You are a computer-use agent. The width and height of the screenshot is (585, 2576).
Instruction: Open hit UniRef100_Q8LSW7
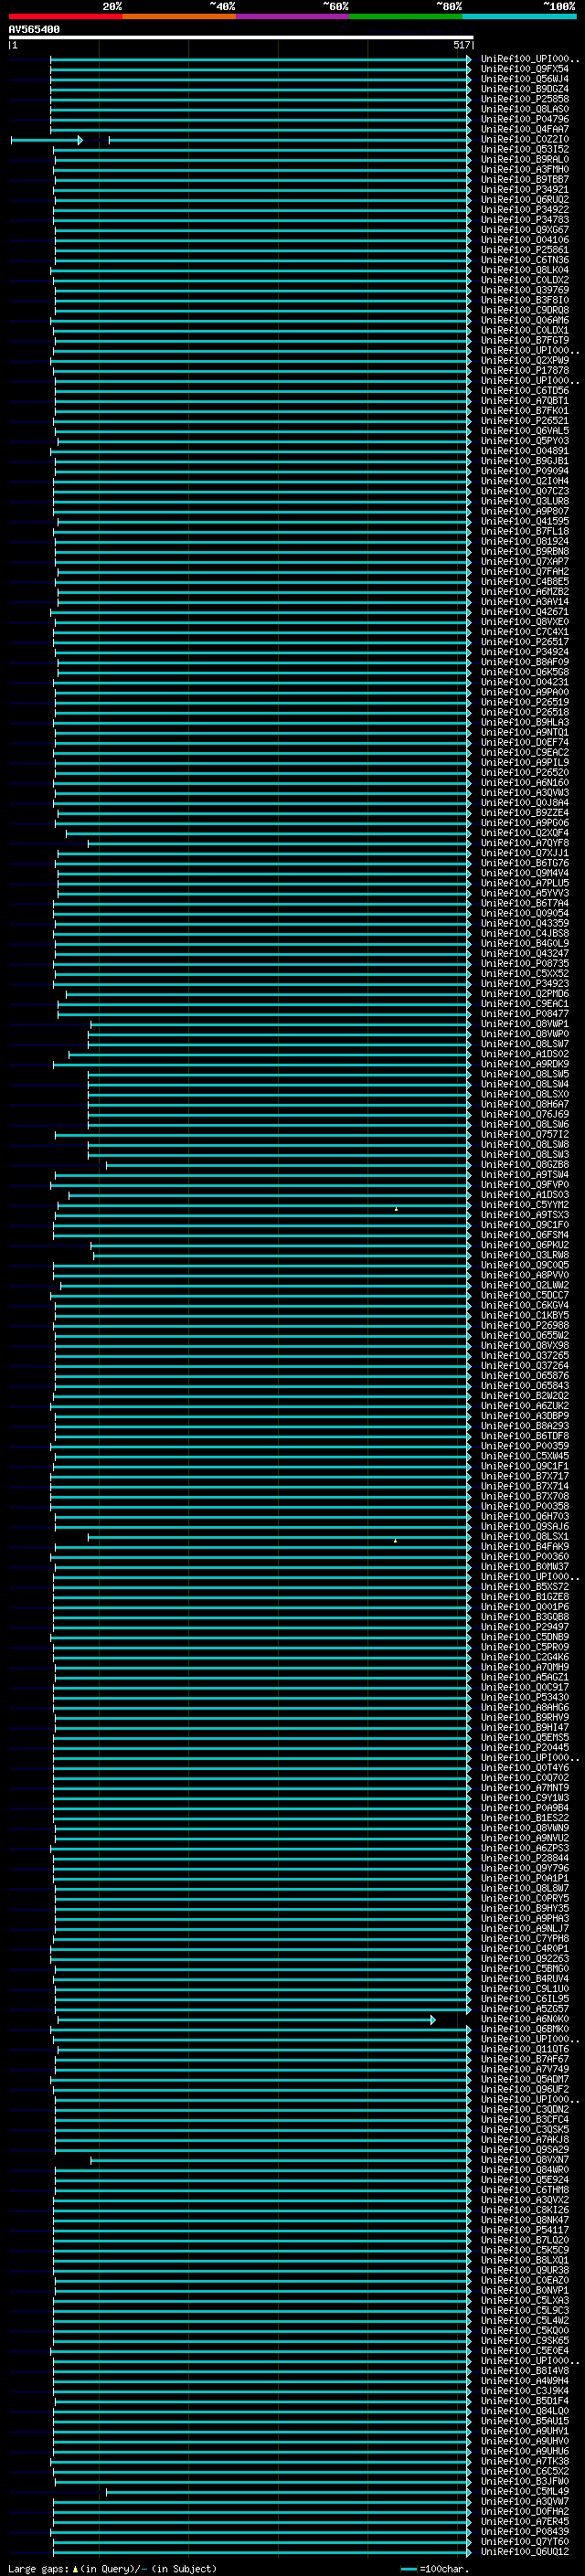pyautogui.click(x=524, y=1044)
